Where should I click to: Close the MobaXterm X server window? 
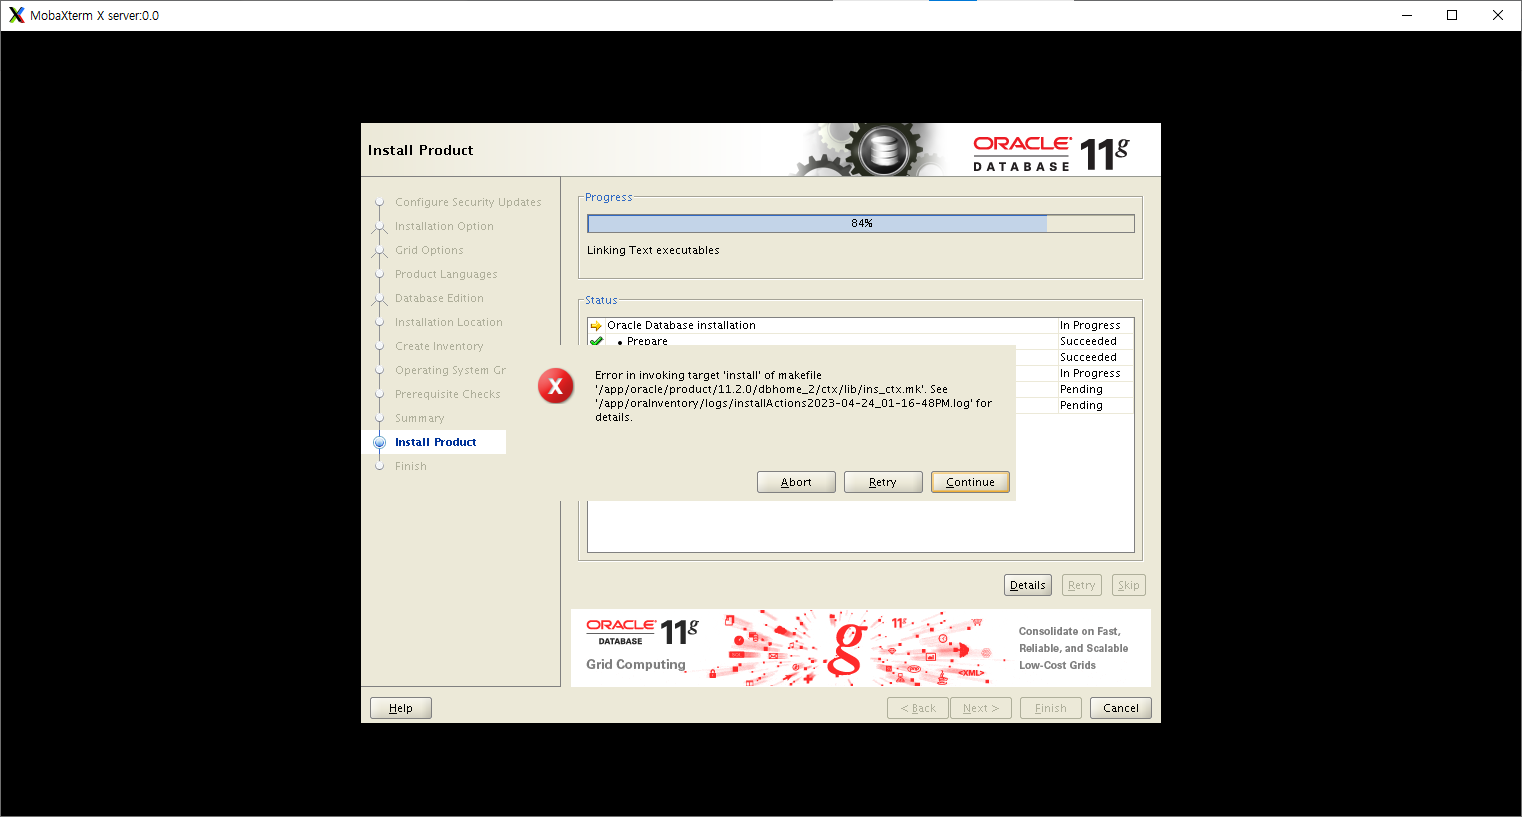tap(1498, 15)
